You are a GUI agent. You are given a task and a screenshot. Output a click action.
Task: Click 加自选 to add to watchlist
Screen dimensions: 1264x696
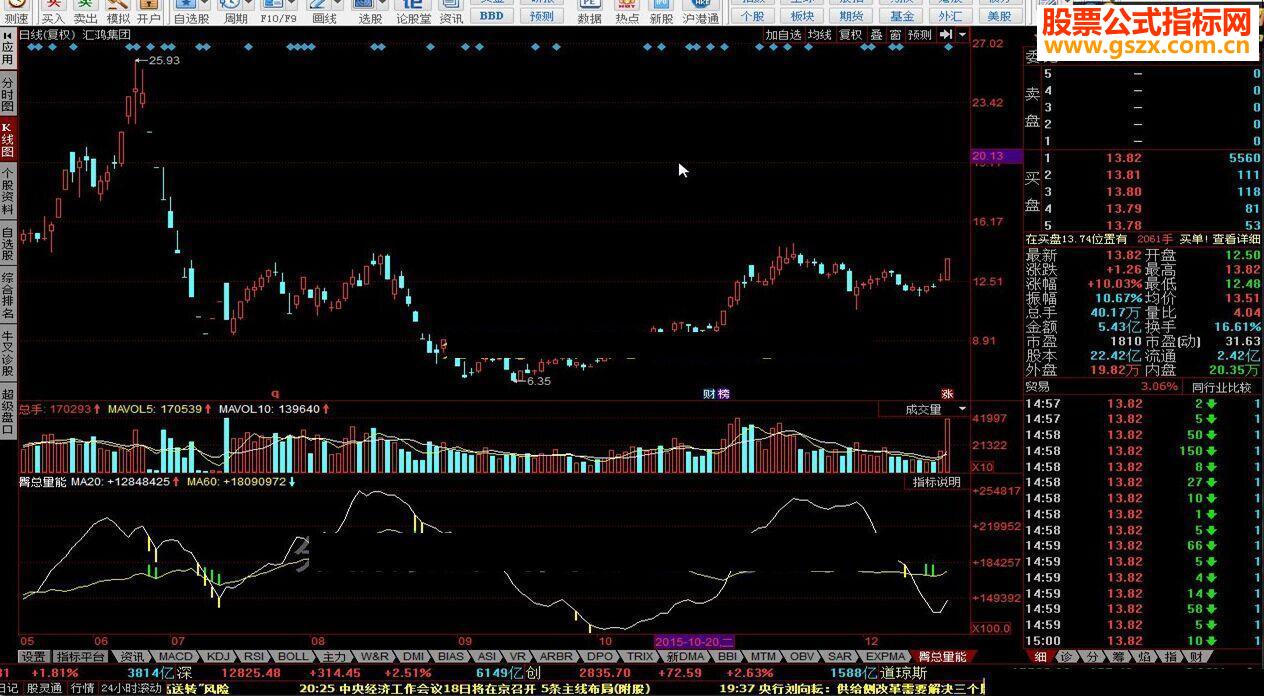[783, 34]
